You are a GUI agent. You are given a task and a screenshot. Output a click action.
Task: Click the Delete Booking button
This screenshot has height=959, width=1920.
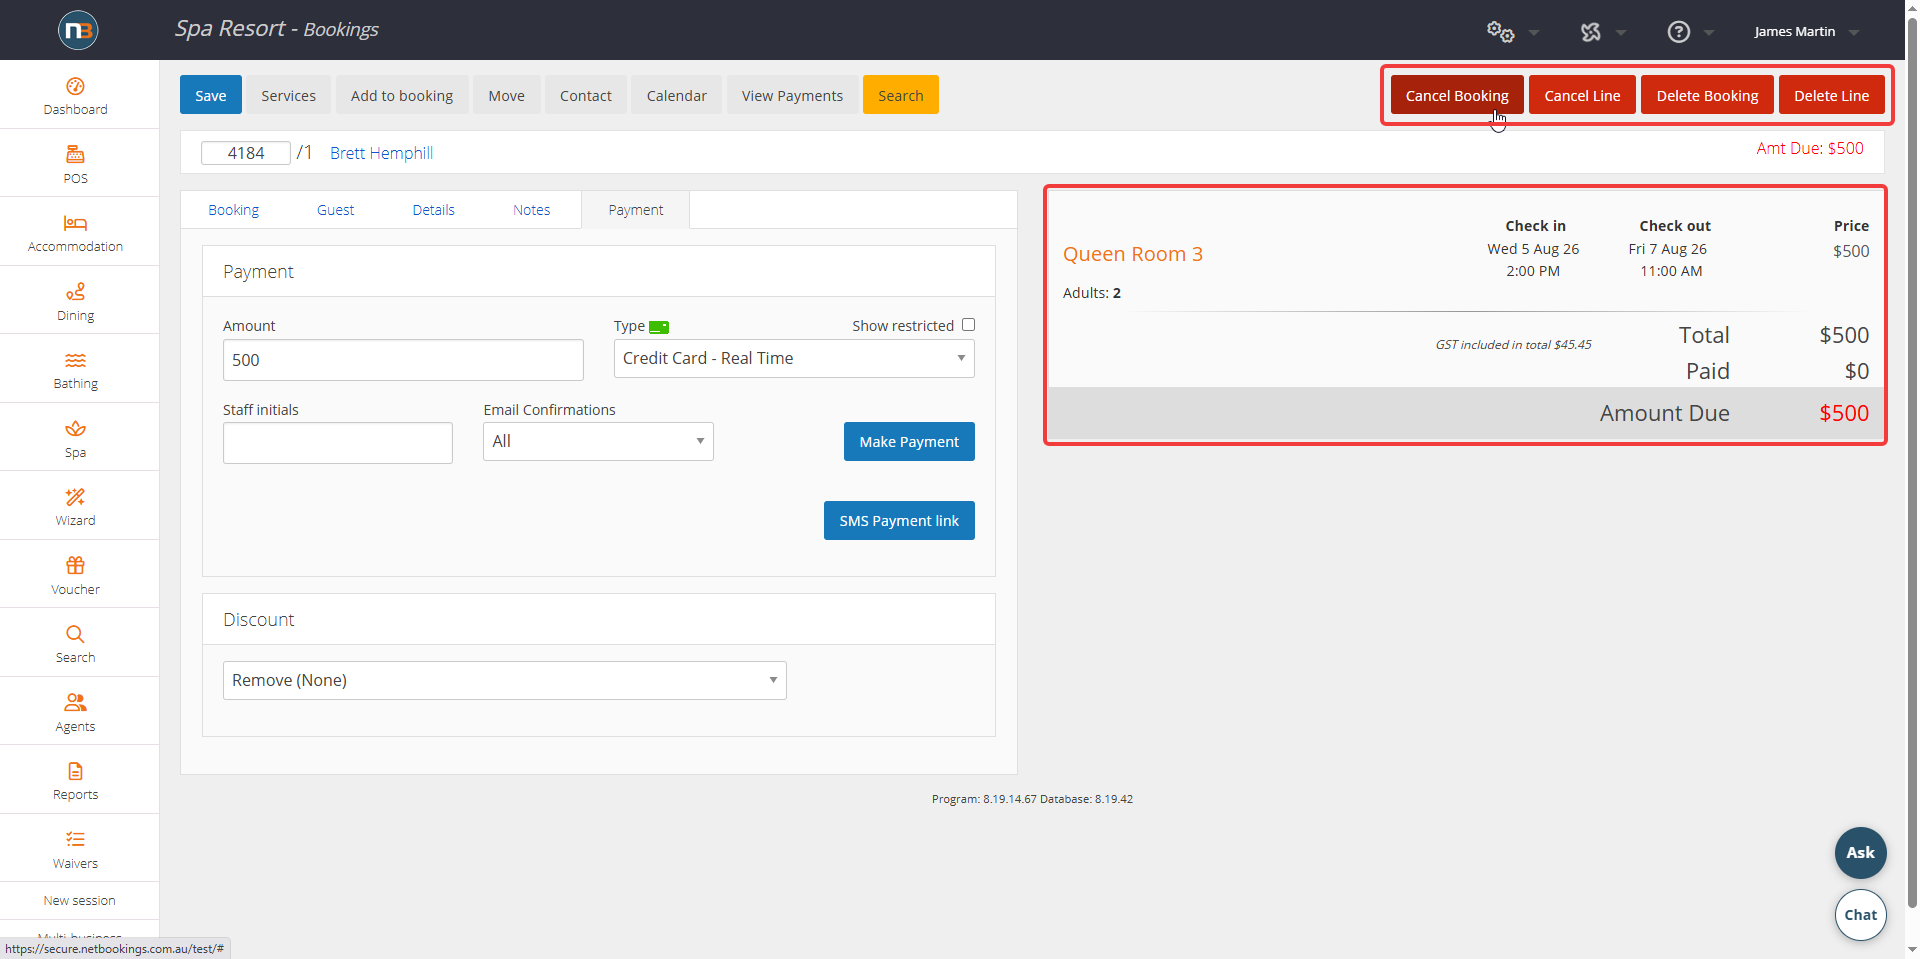coord(1707,95)
